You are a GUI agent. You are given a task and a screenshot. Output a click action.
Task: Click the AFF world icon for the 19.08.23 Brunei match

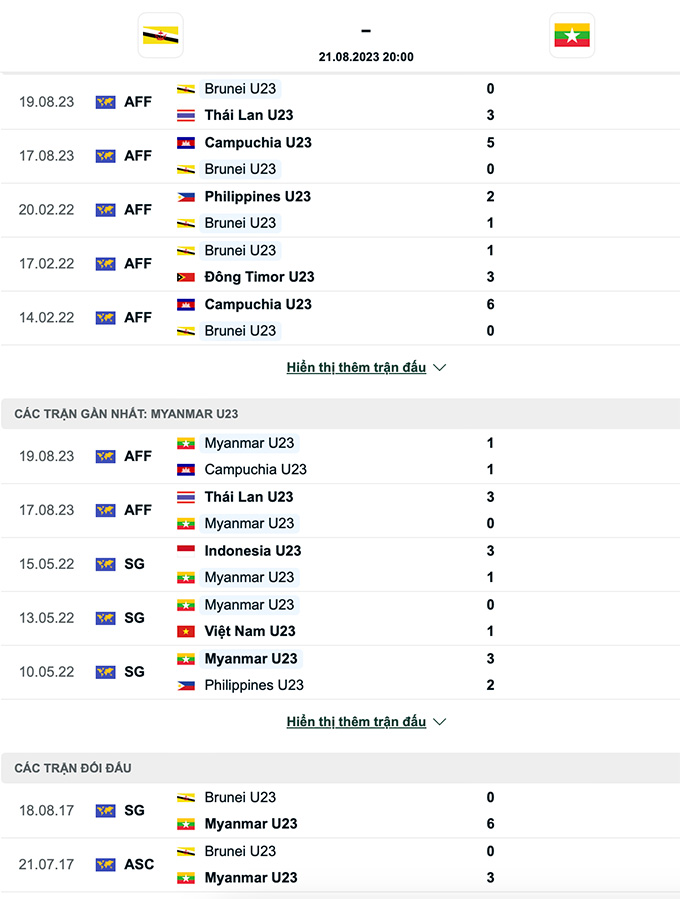pyautogui.click(x=105, y=102)
